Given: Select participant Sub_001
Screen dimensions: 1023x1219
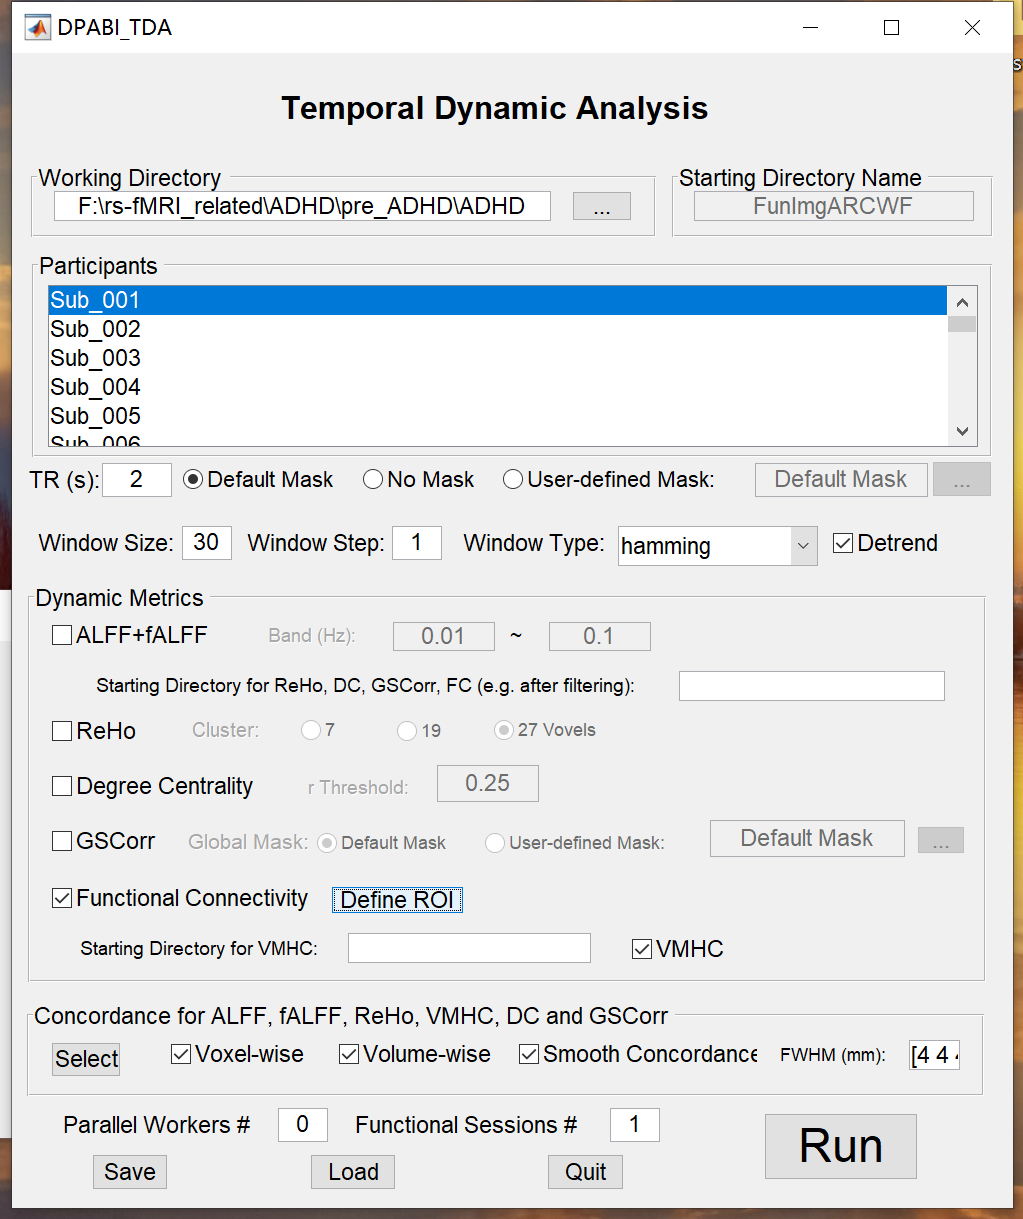Looking at the screenshot, I should pos(497,300).
